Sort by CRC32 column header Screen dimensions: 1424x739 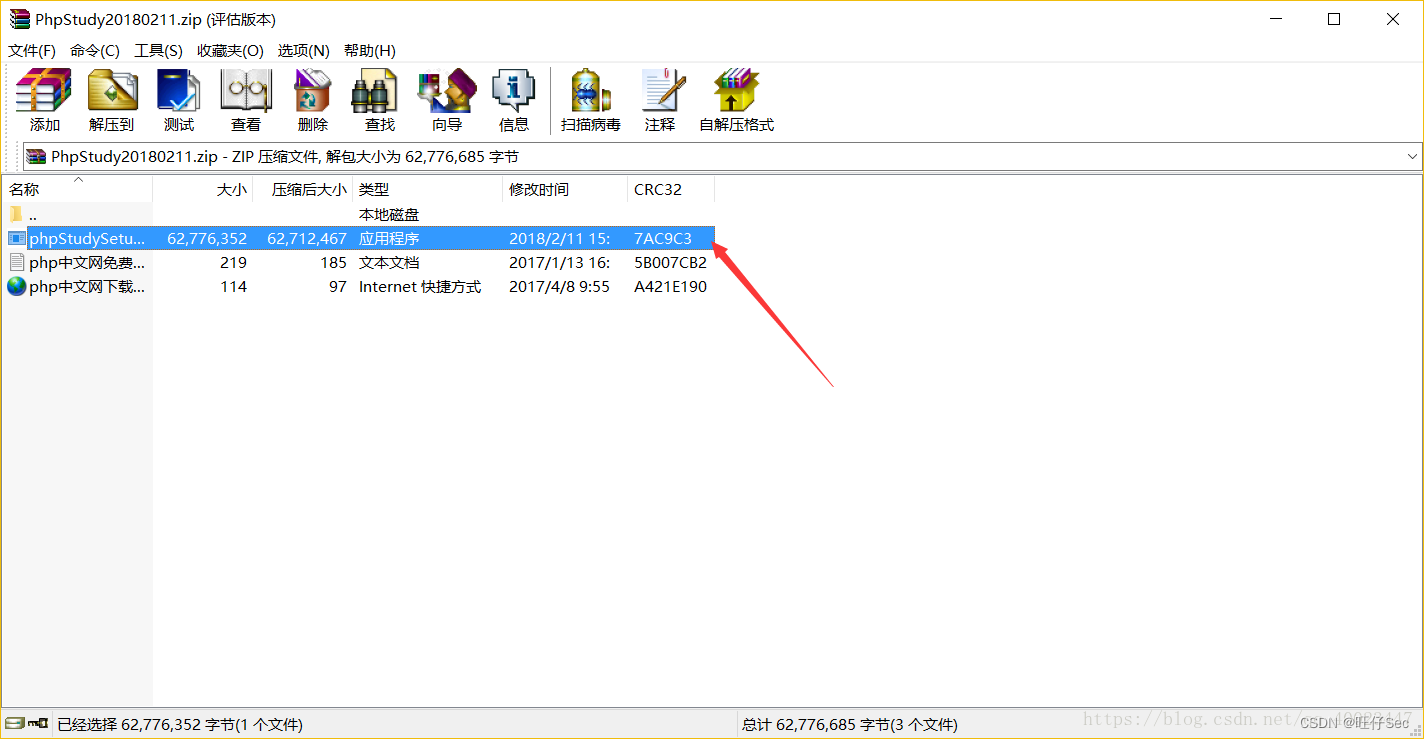[671, 189]
